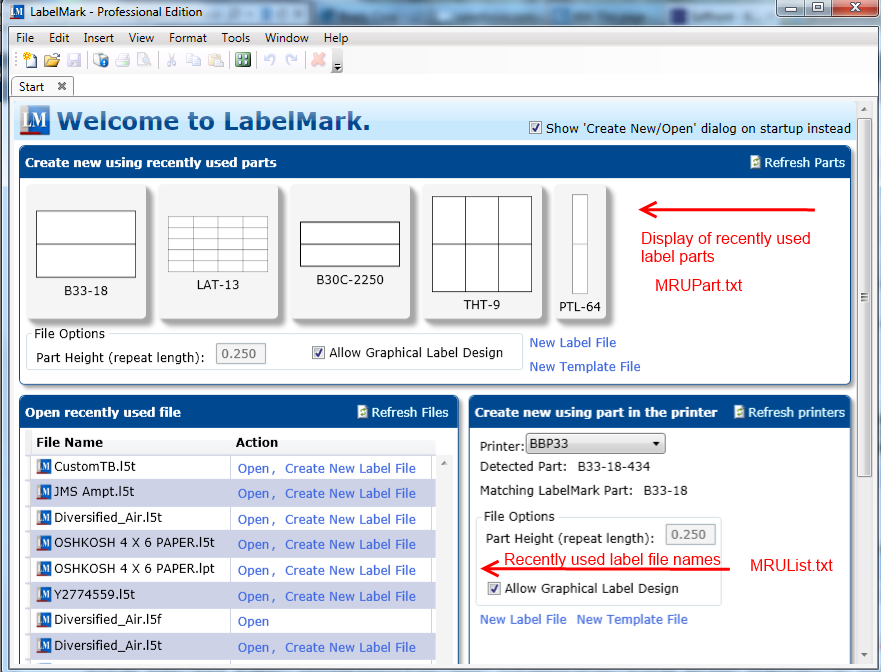Open a file using the Open folder icon
This screenshot has width=881, height=672.
[x=51, y=60]
